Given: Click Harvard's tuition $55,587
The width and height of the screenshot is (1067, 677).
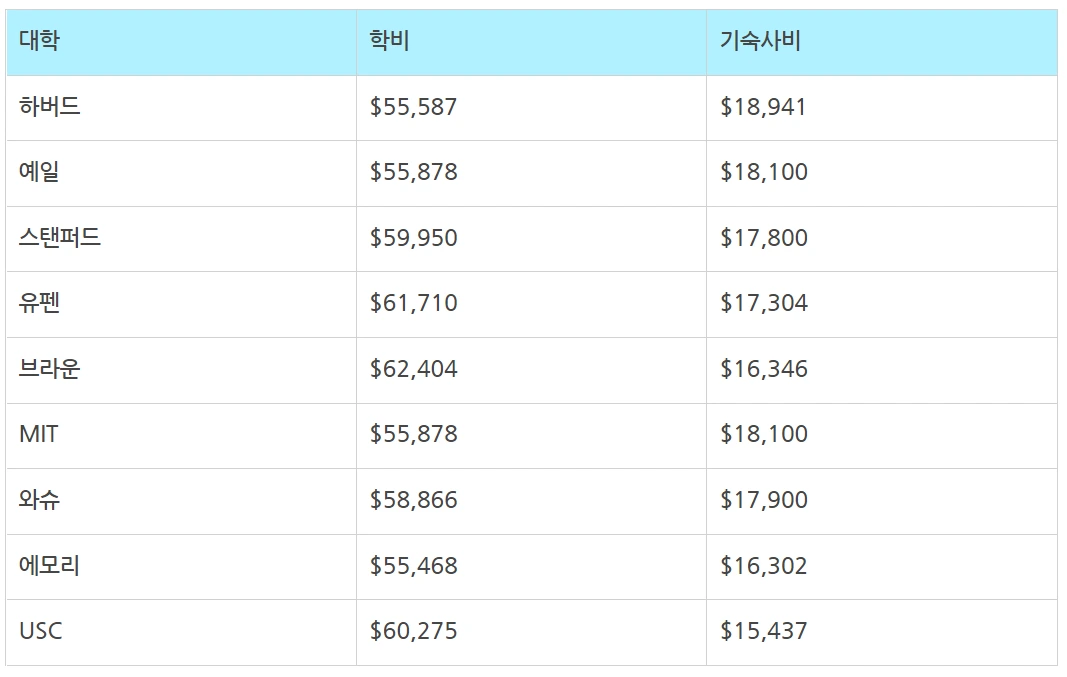Looking at the screenshot, I should [413, 107].
